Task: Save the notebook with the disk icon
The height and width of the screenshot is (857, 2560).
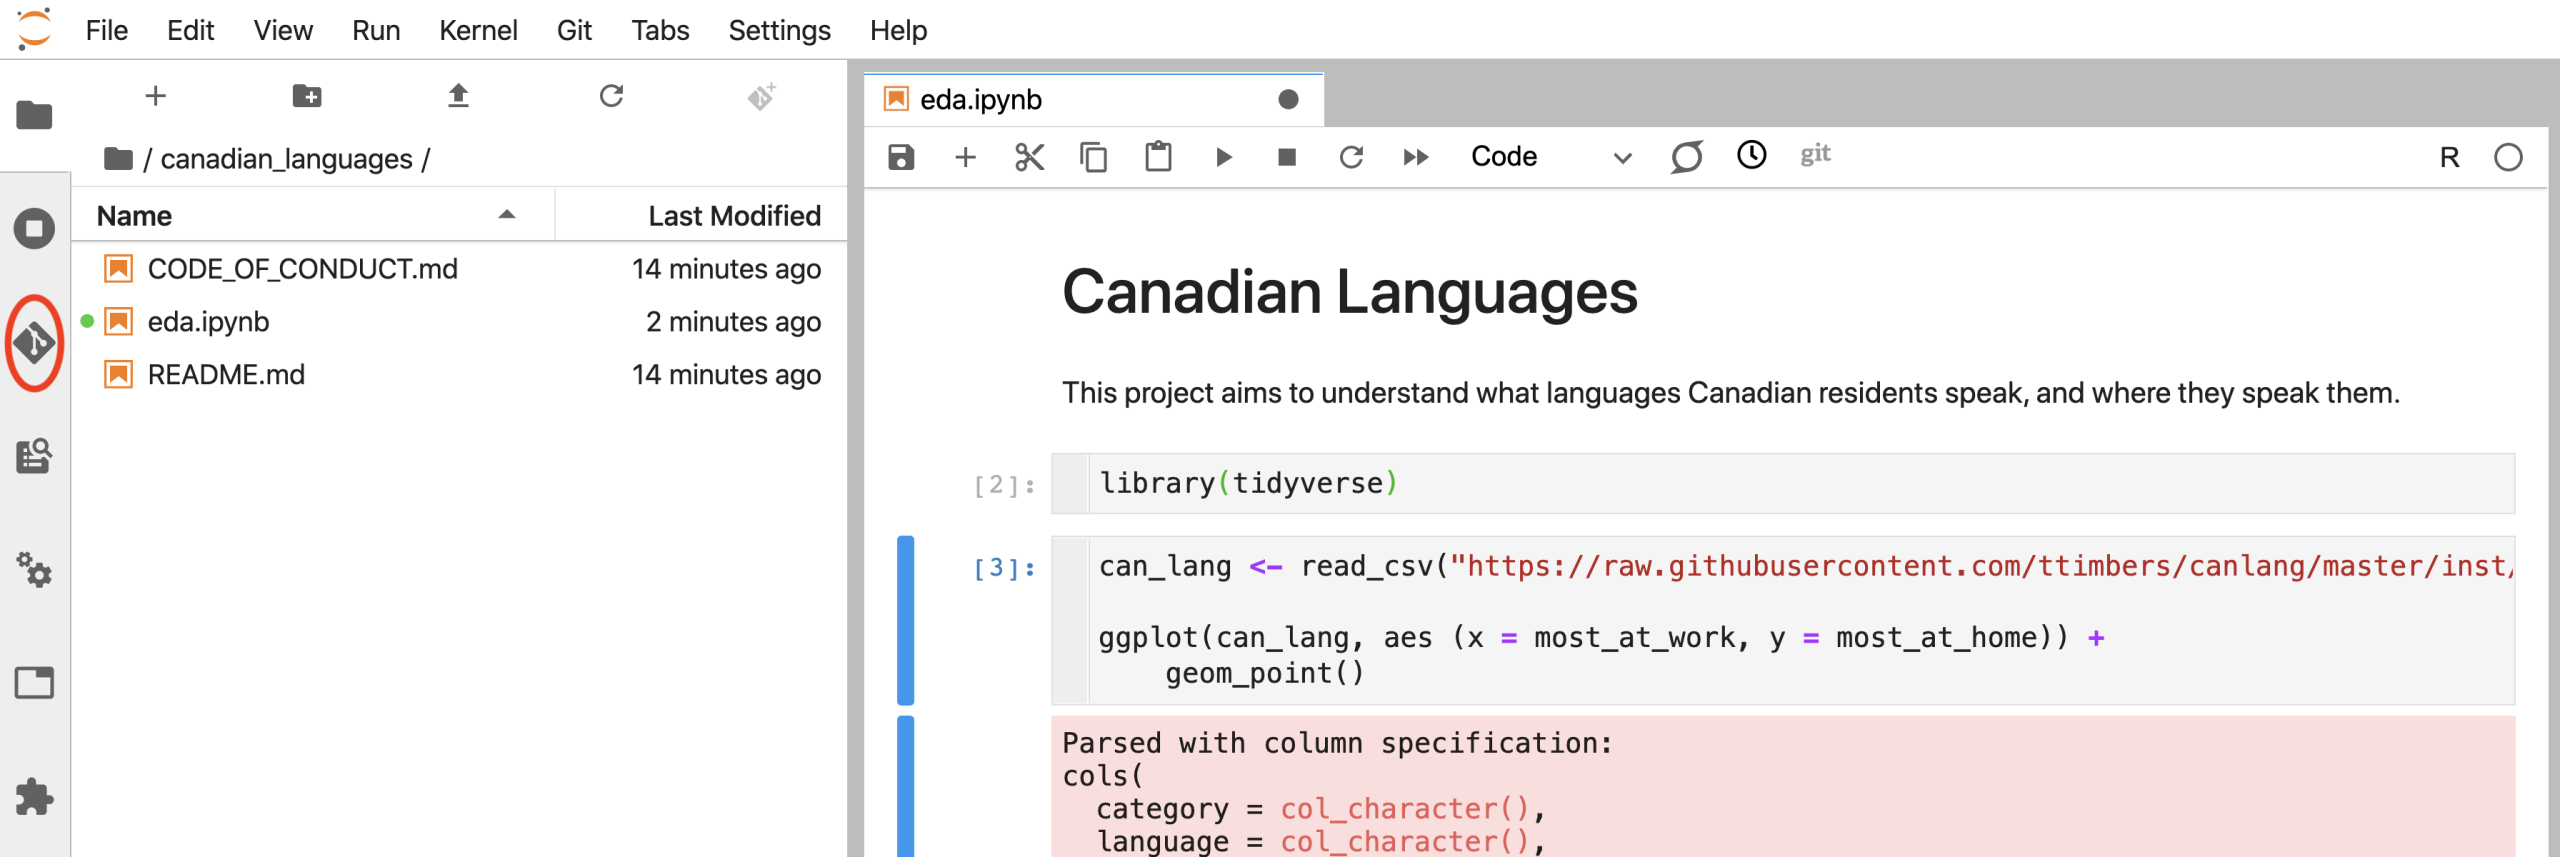Action: click(901, 157)
